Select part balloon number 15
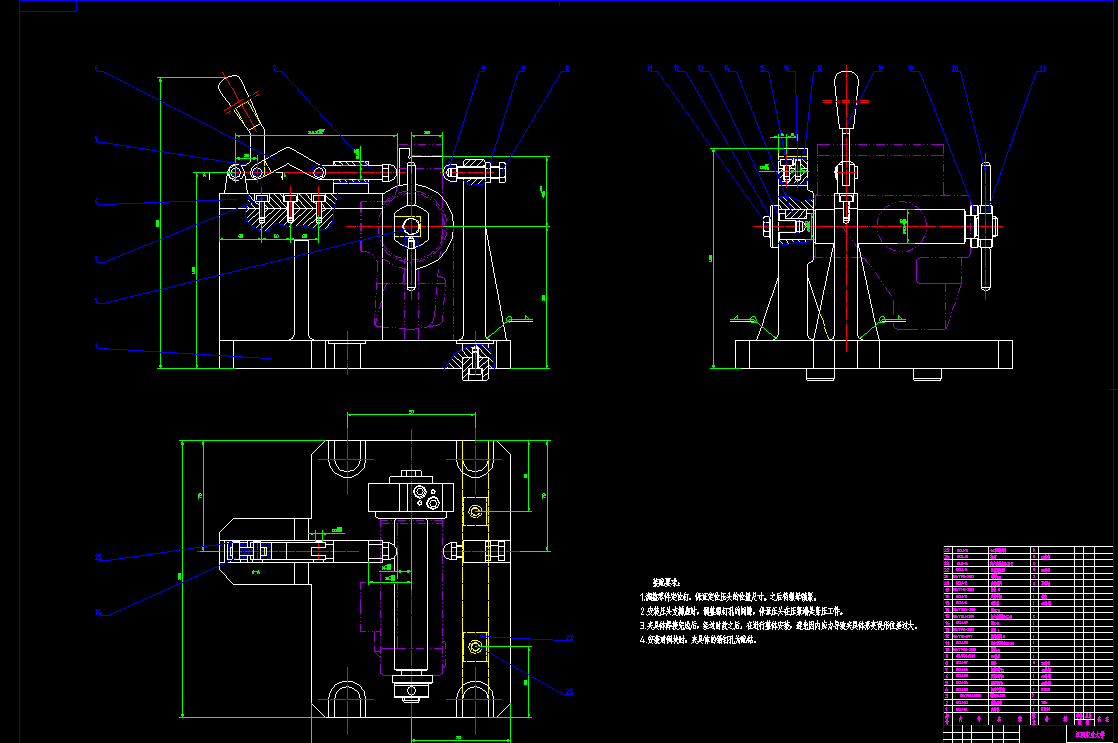 pos(763,68)
